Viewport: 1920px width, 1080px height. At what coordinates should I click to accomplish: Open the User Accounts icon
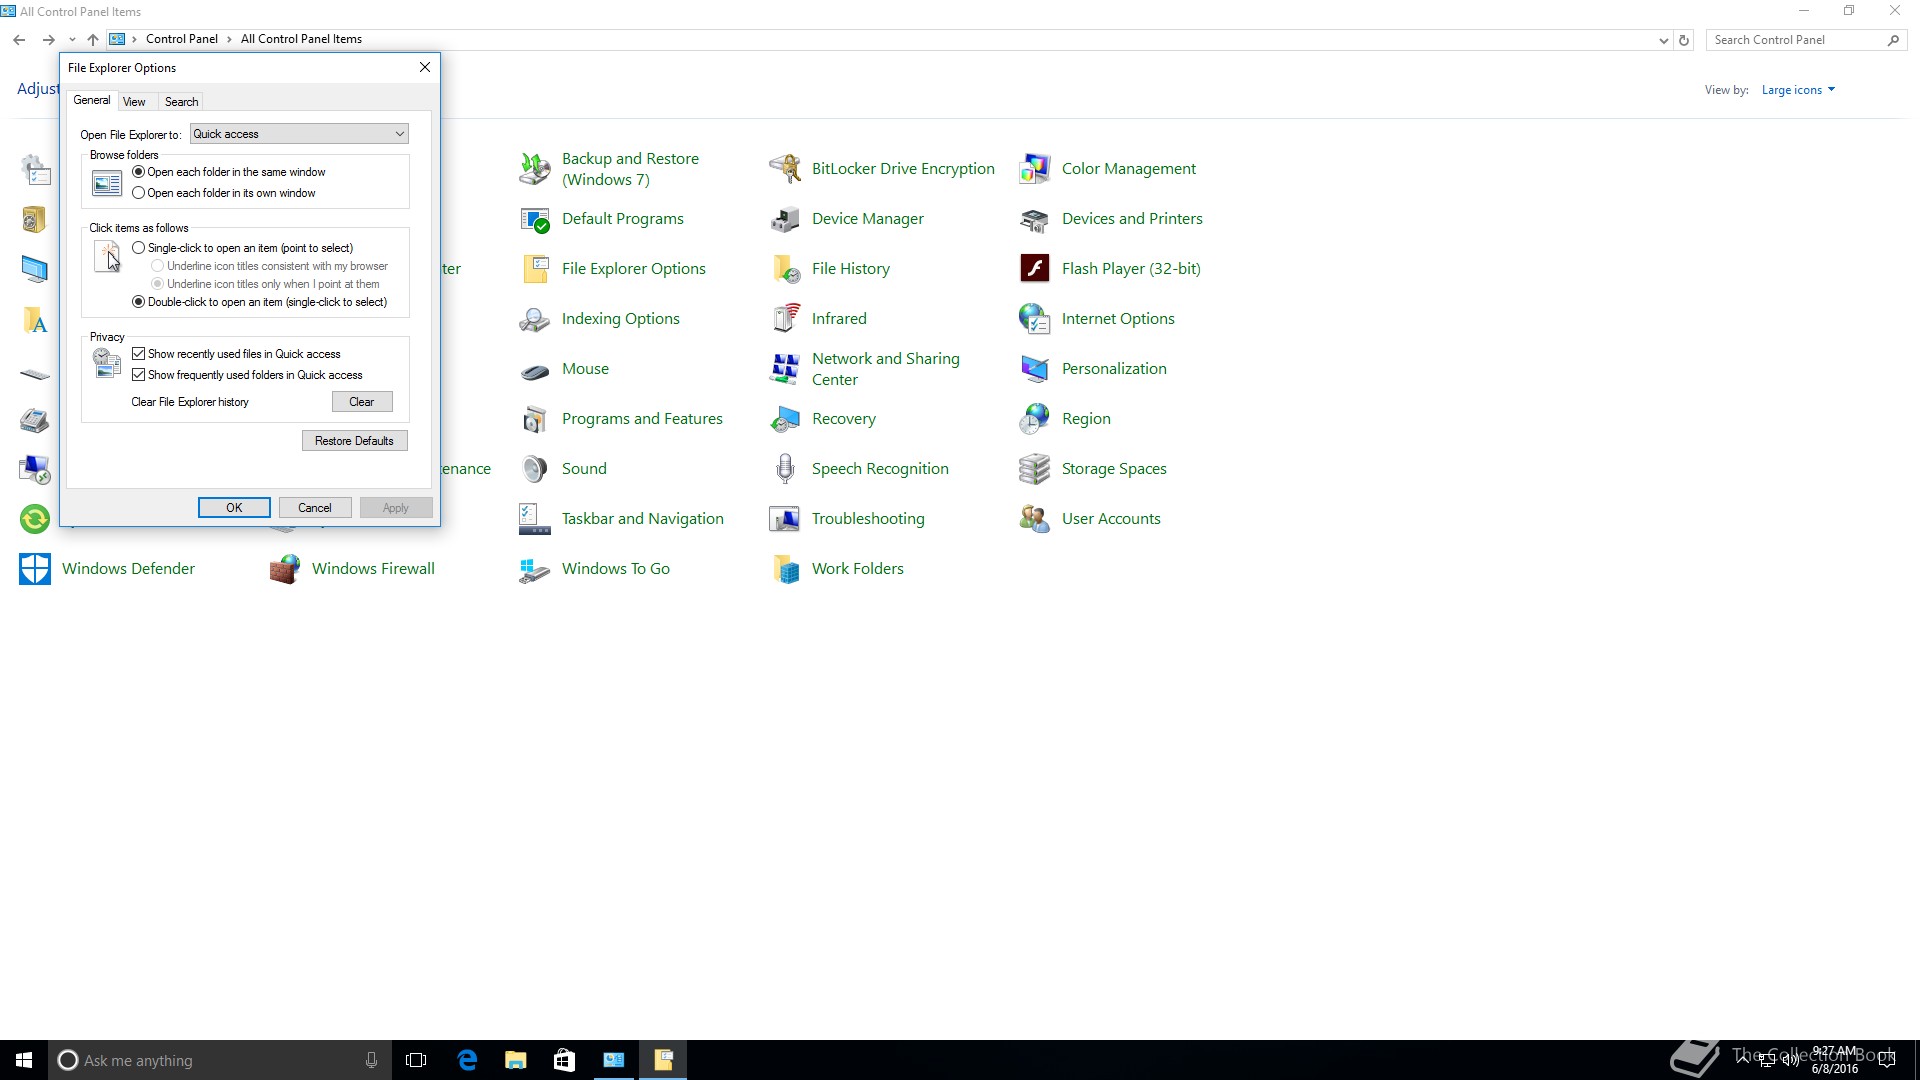pyautogui.click(x=1035, y=519)
